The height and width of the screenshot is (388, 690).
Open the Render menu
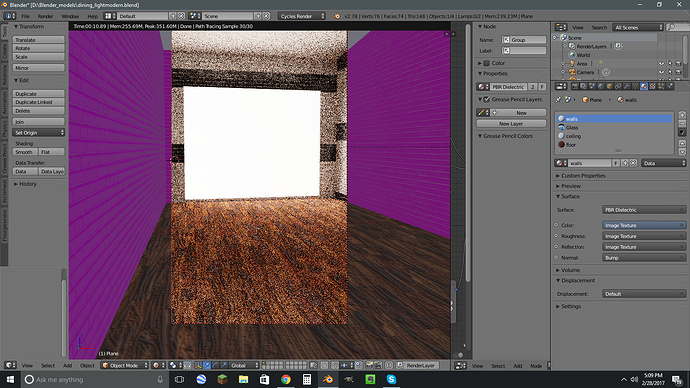tap(45, 16)
